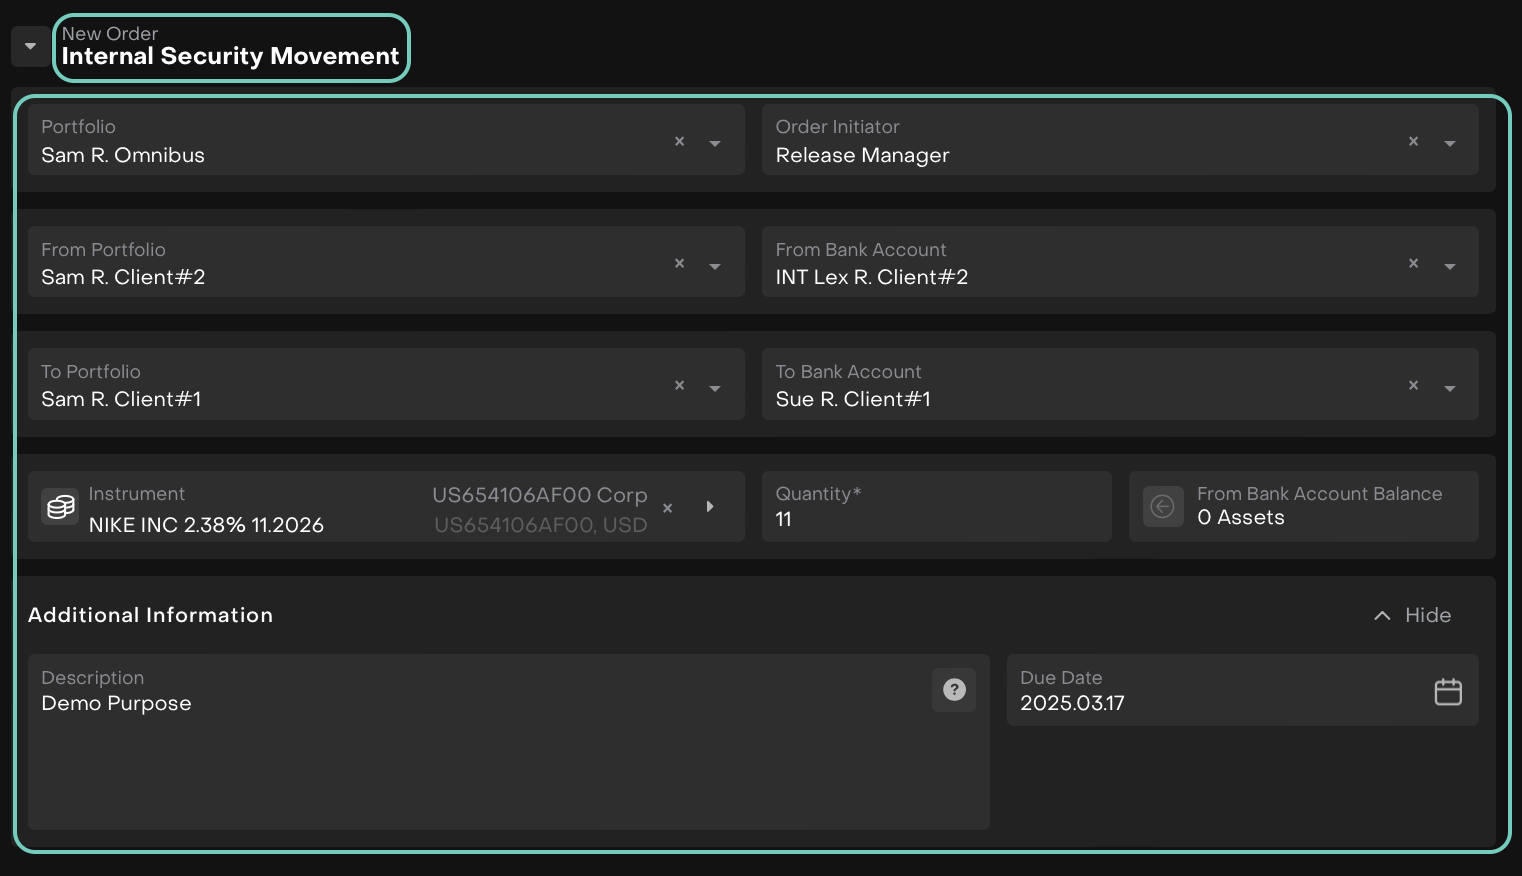The image size is (1522, 876).
Task: Remove the From Portfolio selection
Action: (x=679, y=264)
